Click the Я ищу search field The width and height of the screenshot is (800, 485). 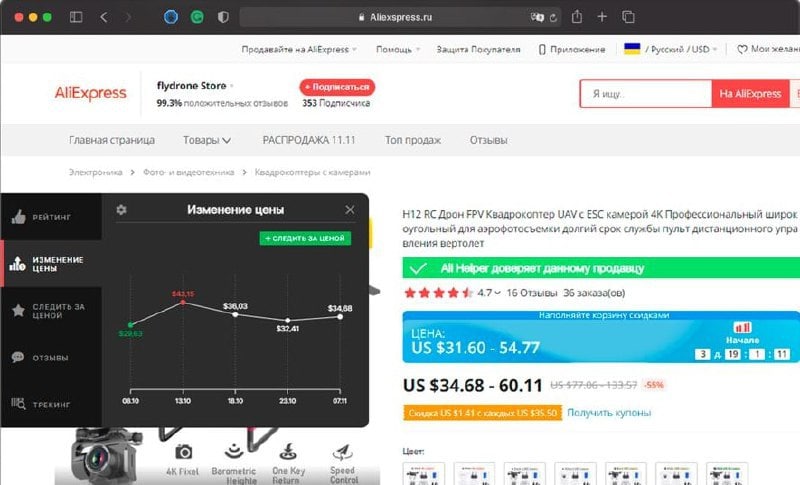click(646, 94)
